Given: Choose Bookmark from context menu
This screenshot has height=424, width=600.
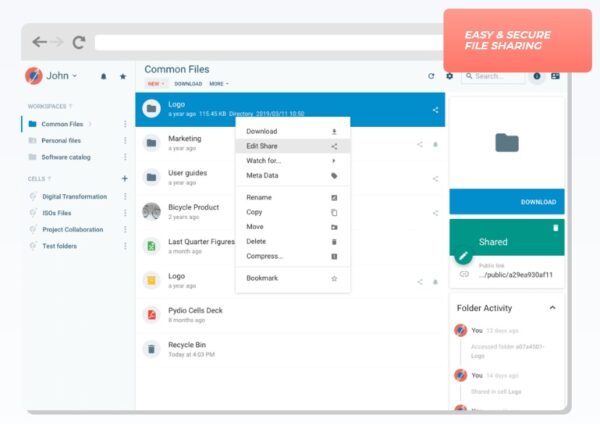Looking at the screenshot, I should pyautogui.click(x=293, y=278).
